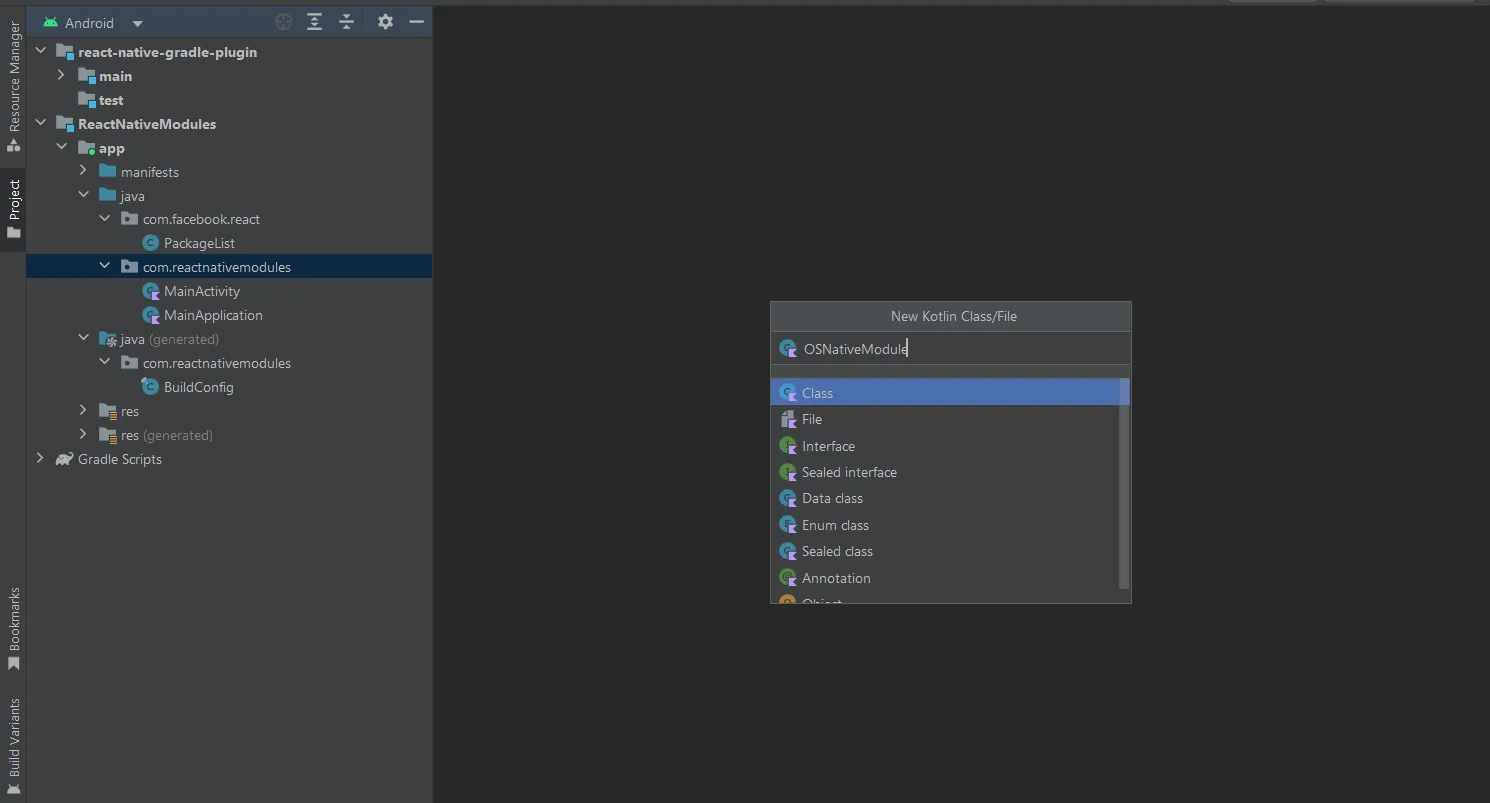This screenshot has height=803, width=1490.
Task: Click the MainActivity Kotlin class icon
Action: (151, 291)
